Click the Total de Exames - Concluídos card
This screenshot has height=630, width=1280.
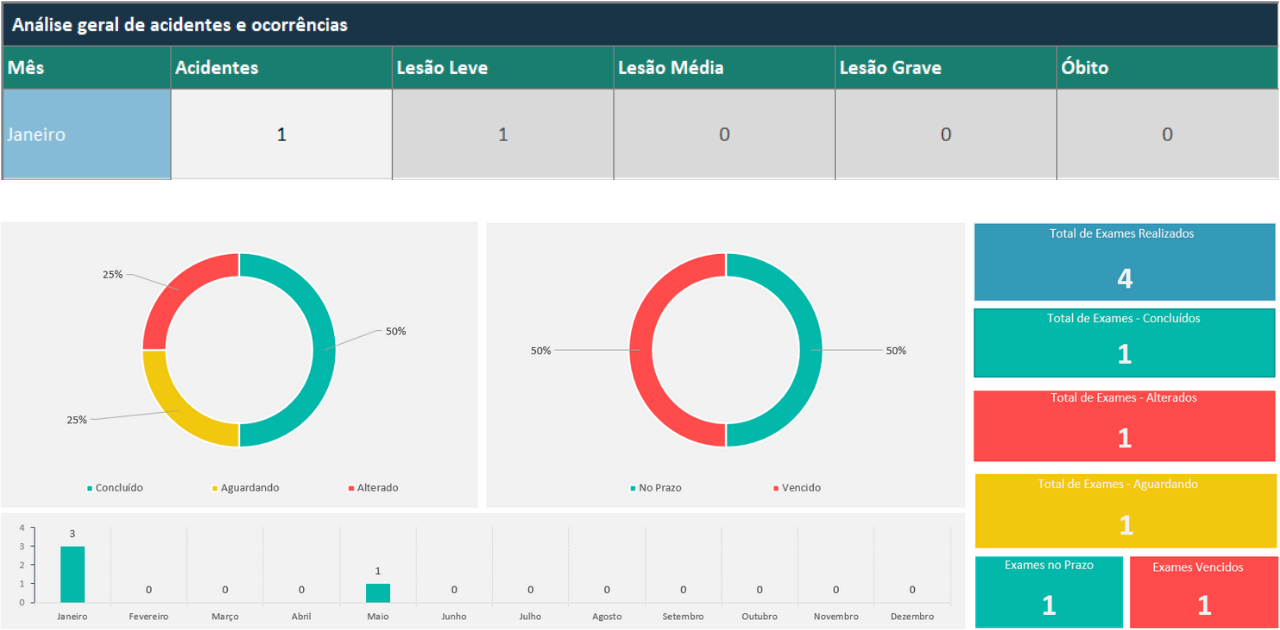pos(1124,343)
